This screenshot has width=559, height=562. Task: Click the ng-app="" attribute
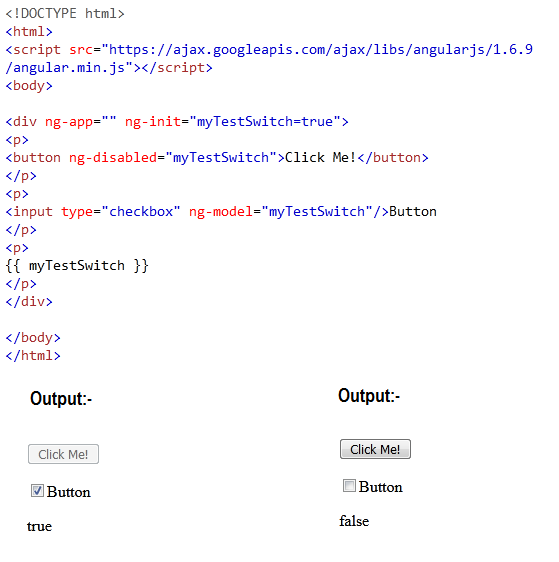pos(81,122)
